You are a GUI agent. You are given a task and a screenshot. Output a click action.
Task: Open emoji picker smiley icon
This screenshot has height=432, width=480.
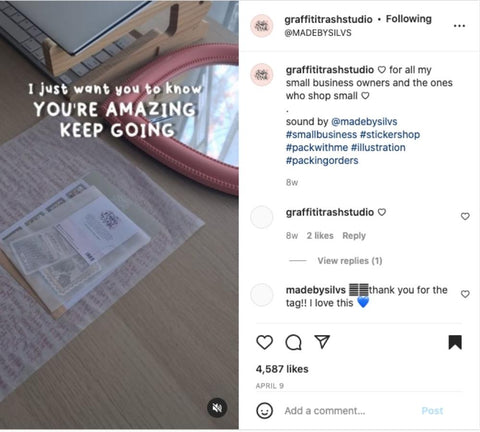(264, 411)
